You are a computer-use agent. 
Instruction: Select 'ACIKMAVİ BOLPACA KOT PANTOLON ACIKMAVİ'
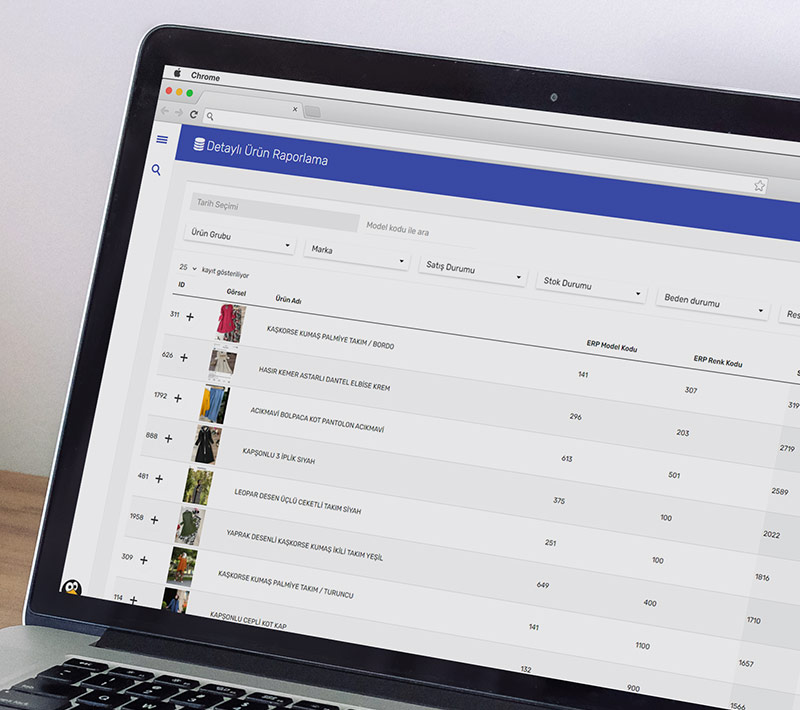(x=317, y=420)
